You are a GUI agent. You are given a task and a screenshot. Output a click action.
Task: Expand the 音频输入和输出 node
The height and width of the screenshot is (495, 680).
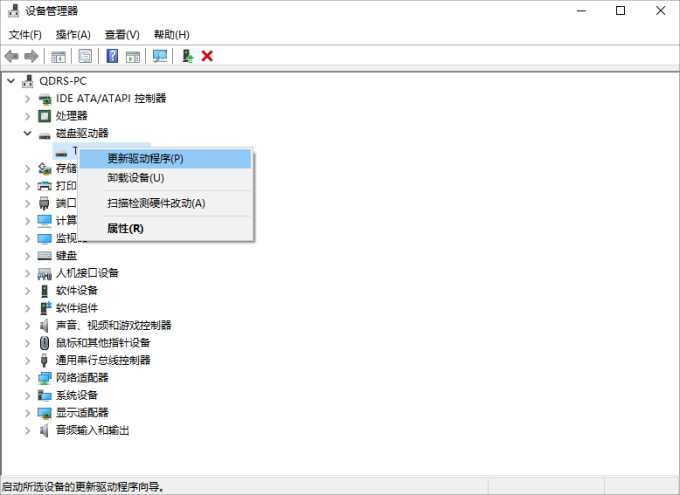point(28,430)
